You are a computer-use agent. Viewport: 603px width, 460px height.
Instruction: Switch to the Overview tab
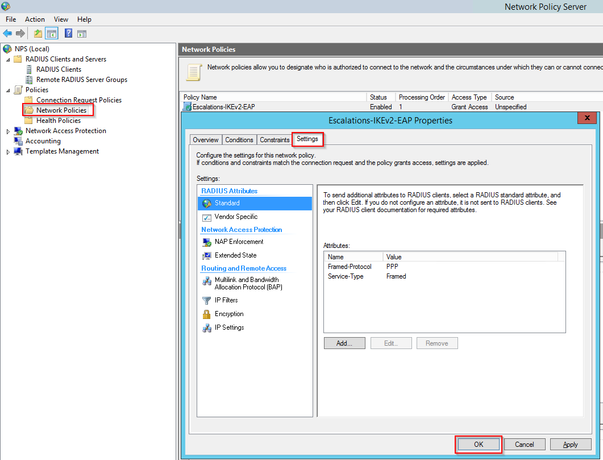(206, 140)
